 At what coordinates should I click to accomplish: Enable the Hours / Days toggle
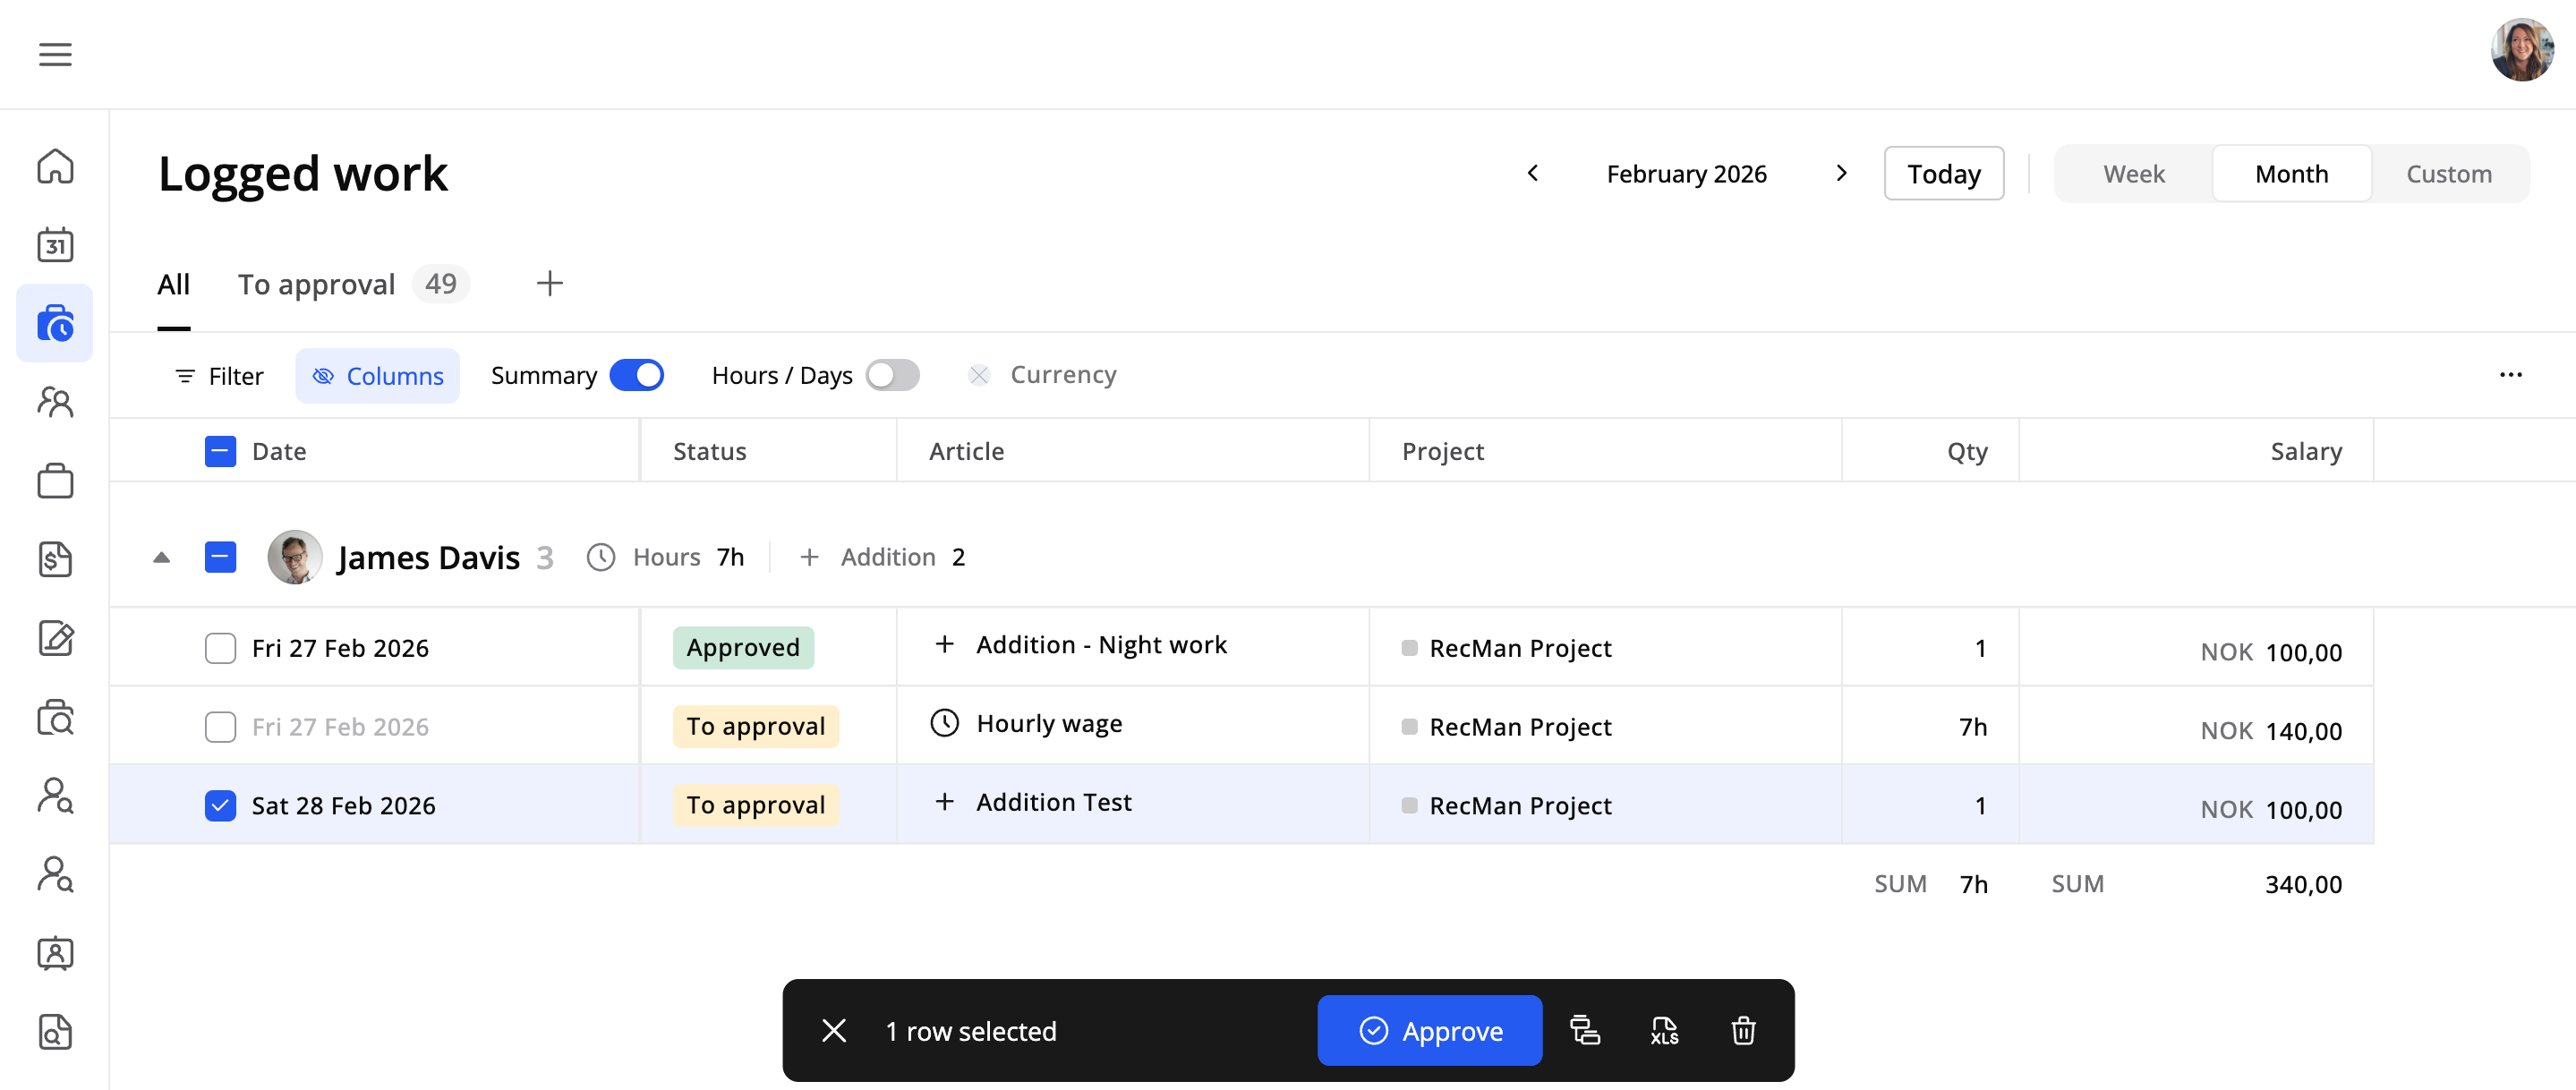892,375
